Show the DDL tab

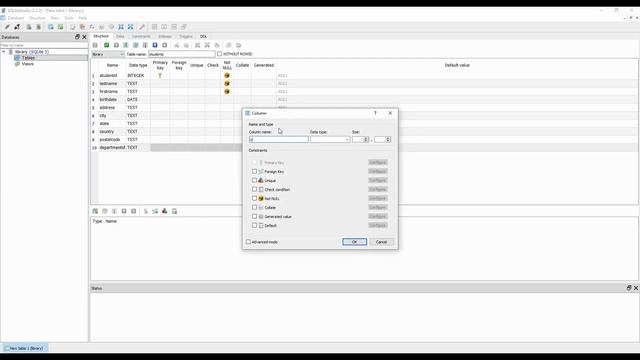(203, 36)
